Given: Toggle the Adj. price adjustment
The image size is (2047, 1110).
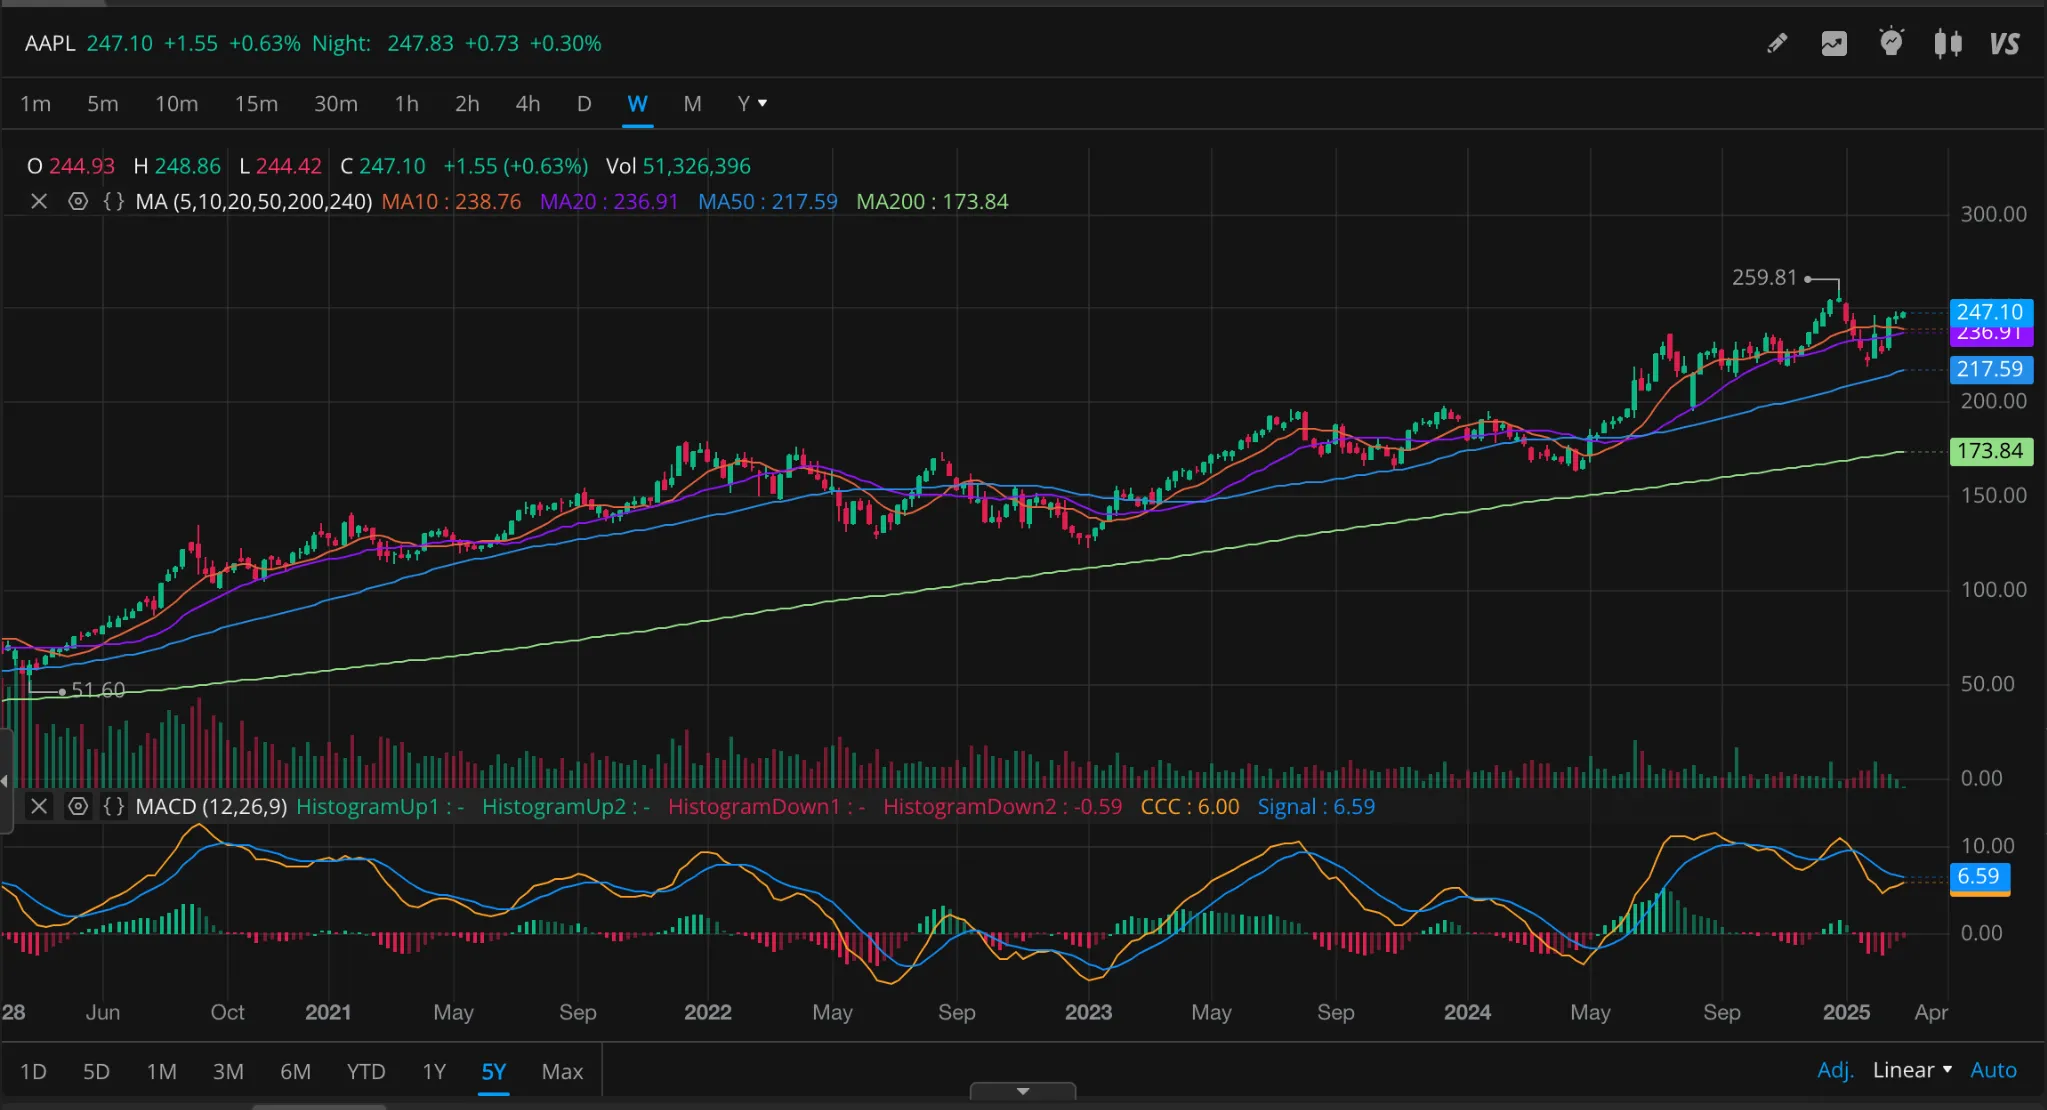Looking at the screenshot, I should tap(1835, 1070).
